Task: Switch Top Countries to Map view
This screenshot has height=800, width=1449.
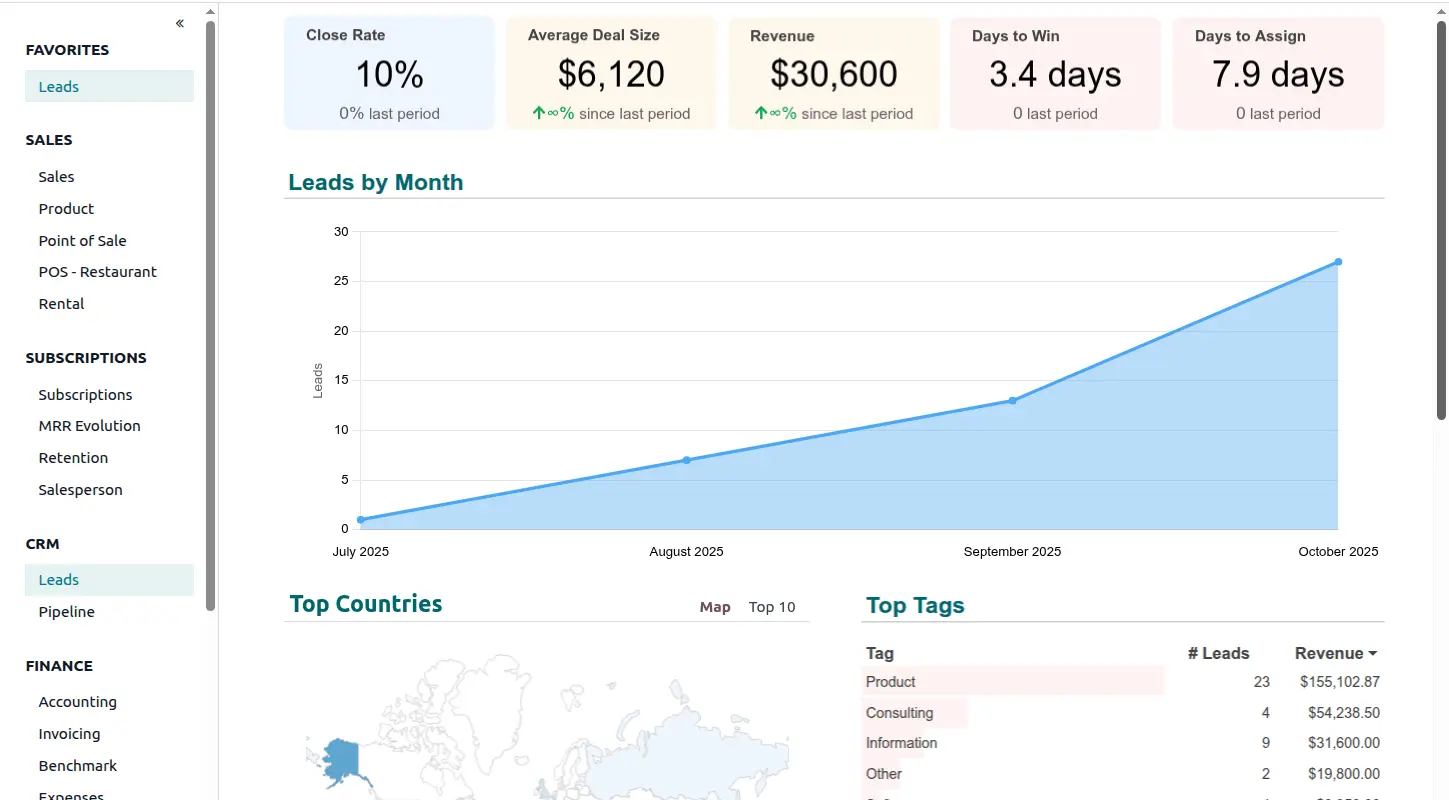Action: click(714, 607)
